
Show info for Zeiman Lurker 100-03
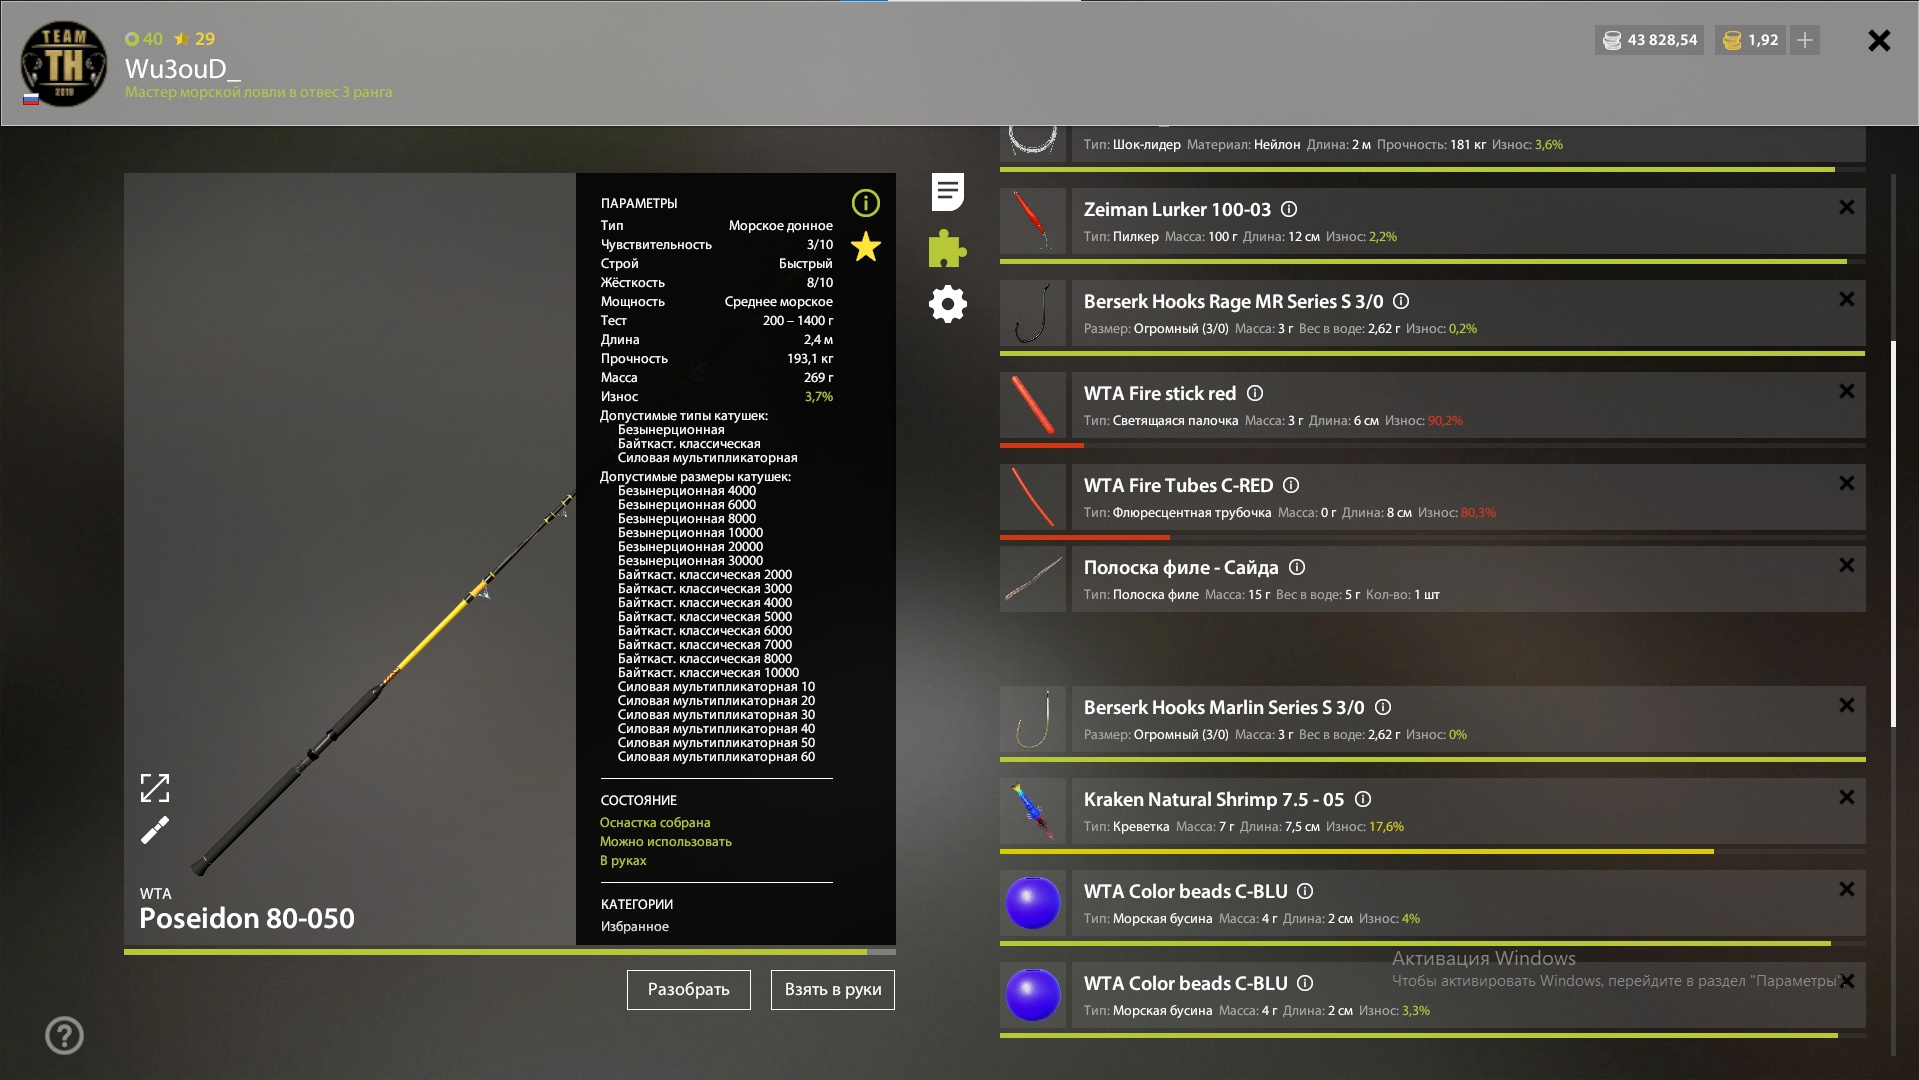pos(1289,209)
